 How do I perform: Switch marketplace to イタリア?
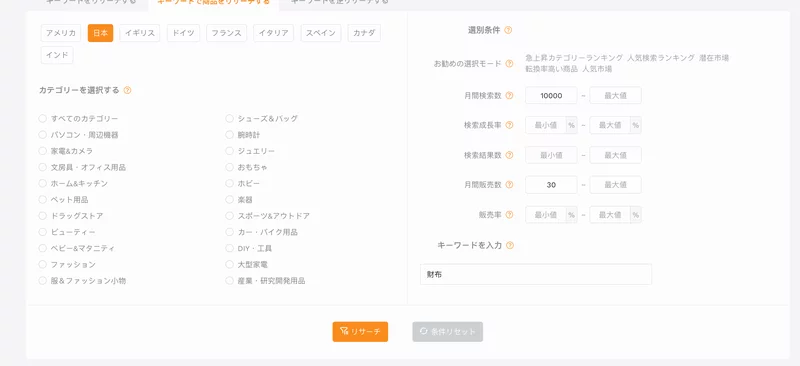(x=273, y=33)
